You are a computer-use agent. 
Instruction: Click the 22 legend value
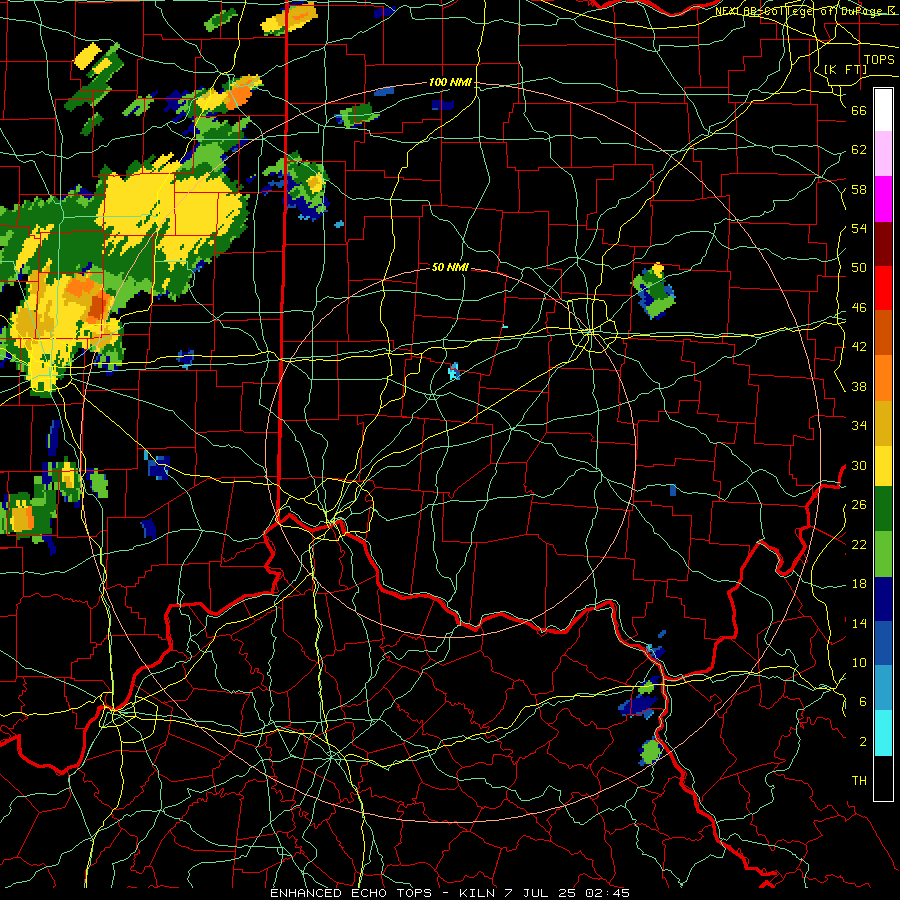pyautogui.click(x=859, y=544)
